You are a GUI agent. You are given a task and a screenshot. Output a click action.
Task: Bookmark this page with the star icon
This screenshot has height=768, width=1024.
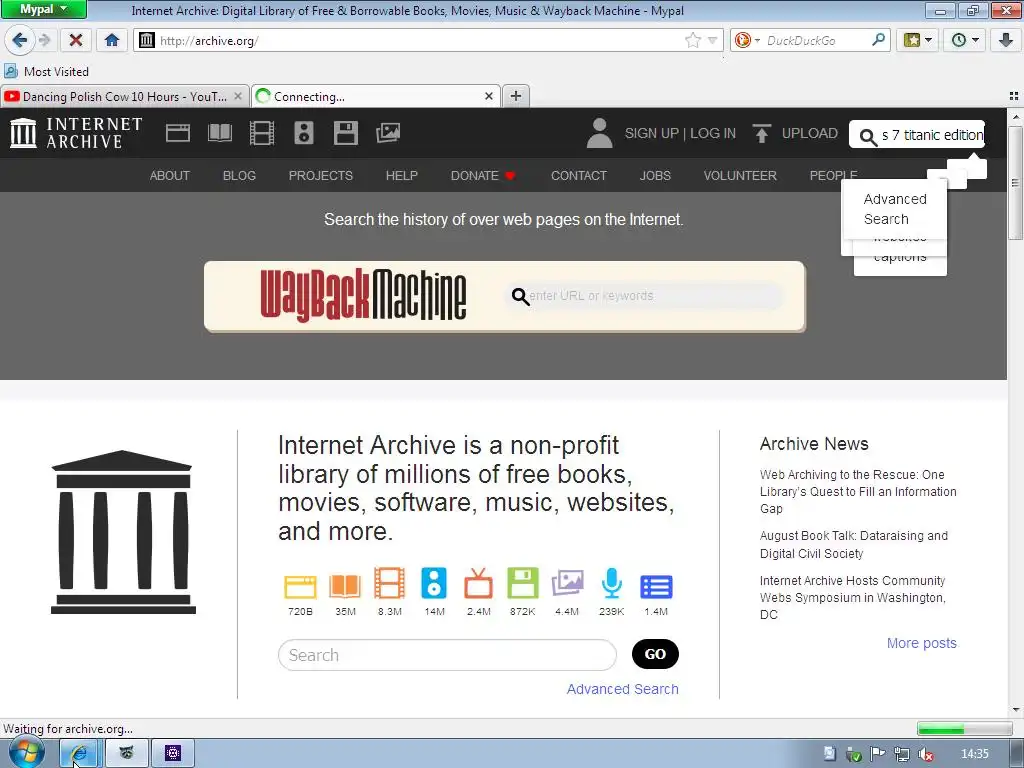point(692,40)
